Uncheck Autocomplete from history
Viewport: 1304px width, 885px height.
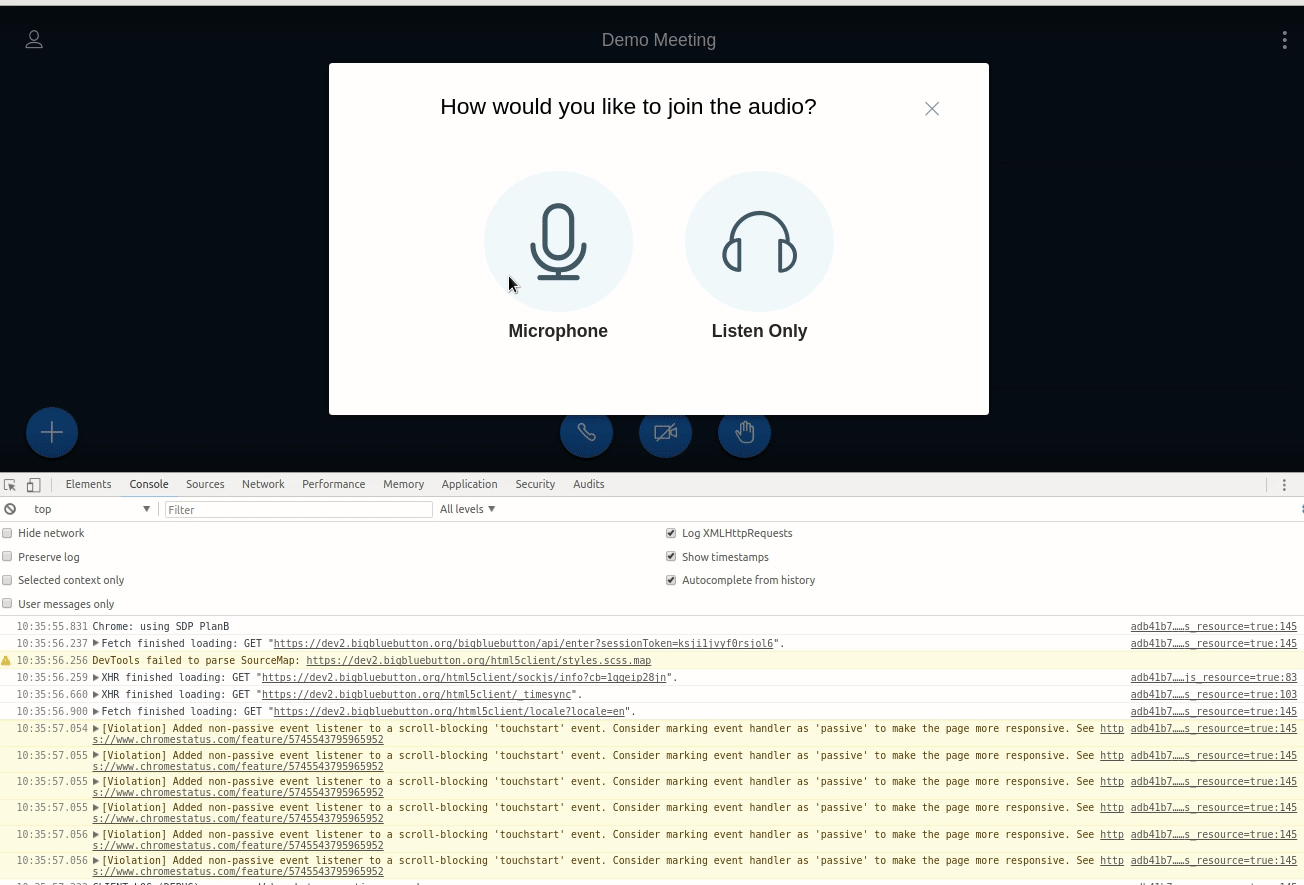pos(671,580)
